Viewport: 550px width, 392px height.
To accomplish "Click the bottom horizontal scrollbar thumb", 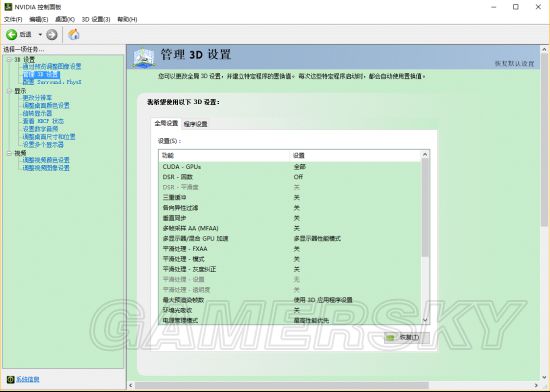I will click(x=282, y=385).
